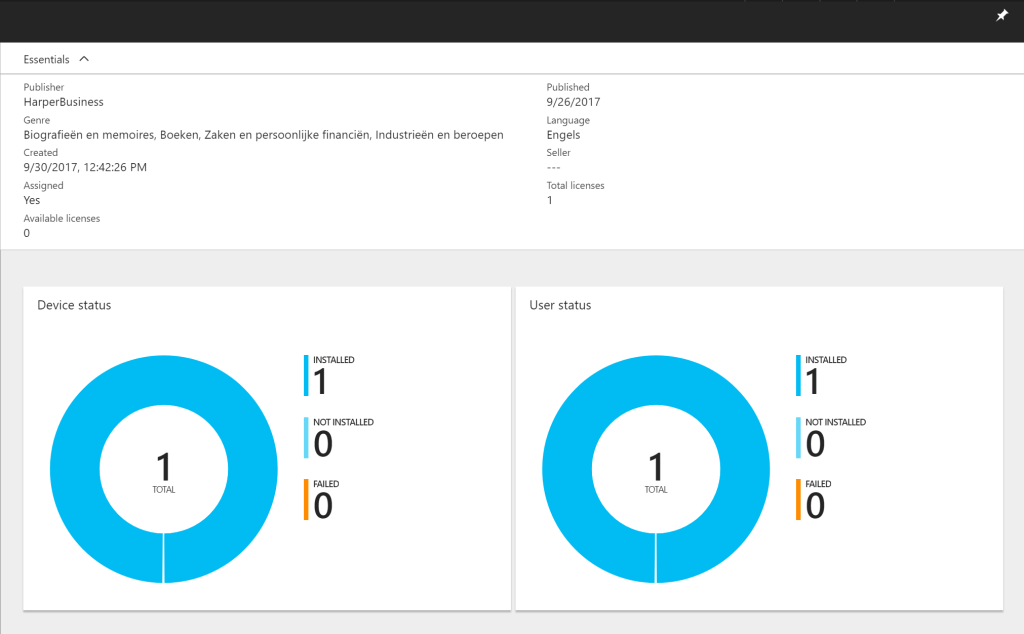The width and height of the screenshot is (1024, 634).
Task: Open the User status tile title
Action: (560, 305)
